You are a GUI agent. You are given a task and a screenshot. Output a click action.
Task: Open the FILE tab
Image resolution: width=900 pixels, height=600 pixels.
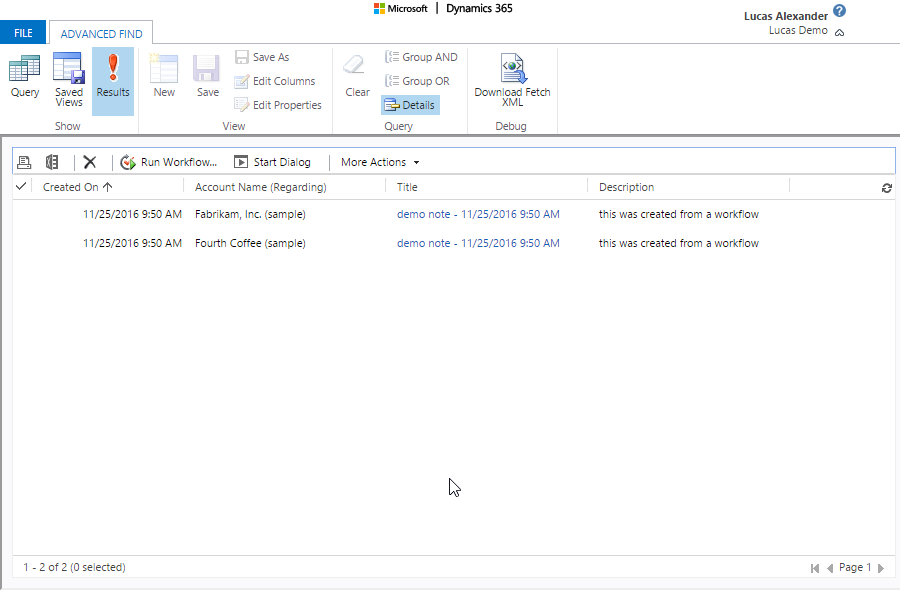[23, 33]
